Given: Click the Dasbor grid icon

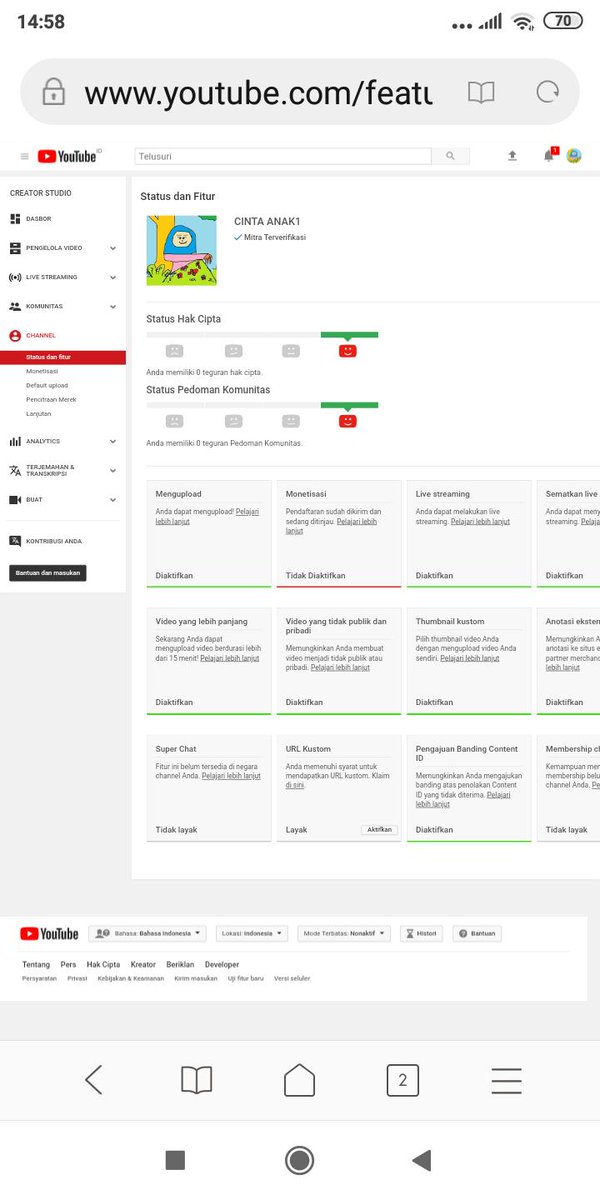Looking at the screenshot, I should 15,219.
